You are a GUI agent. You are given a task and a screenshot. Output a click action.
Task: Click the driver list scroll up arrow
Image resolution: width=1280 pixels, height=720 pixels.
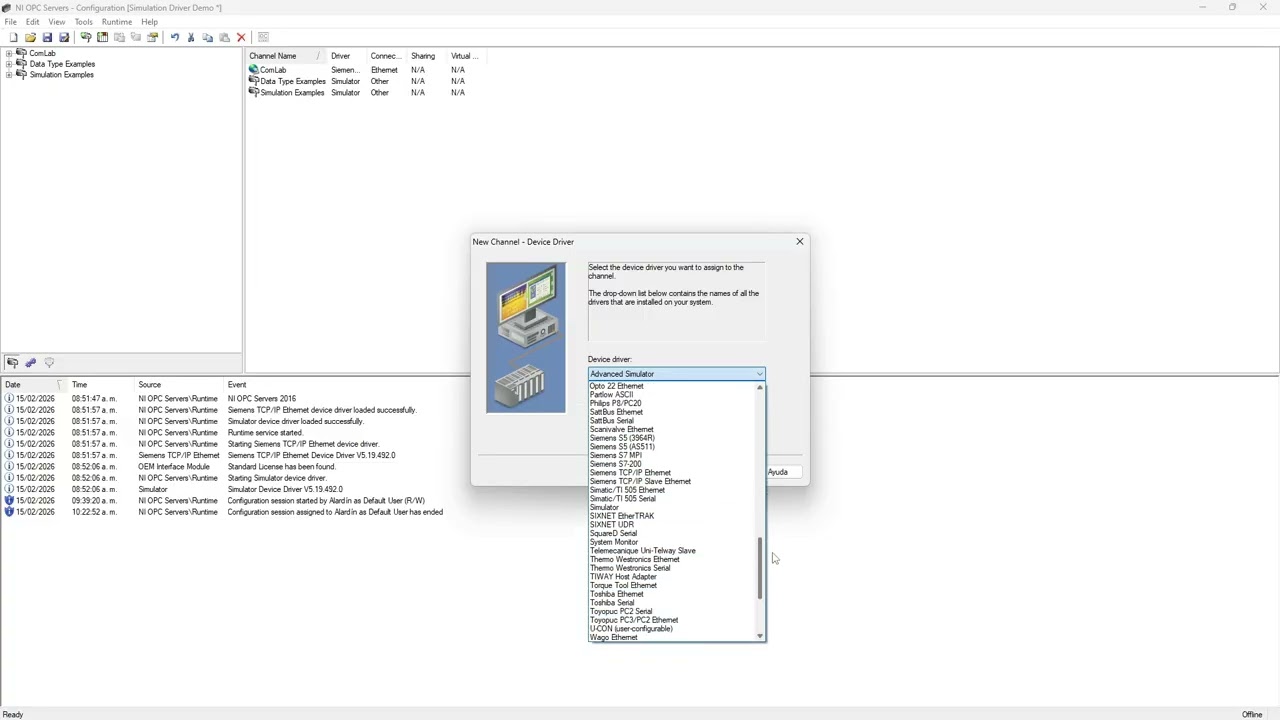pos(760,387)
